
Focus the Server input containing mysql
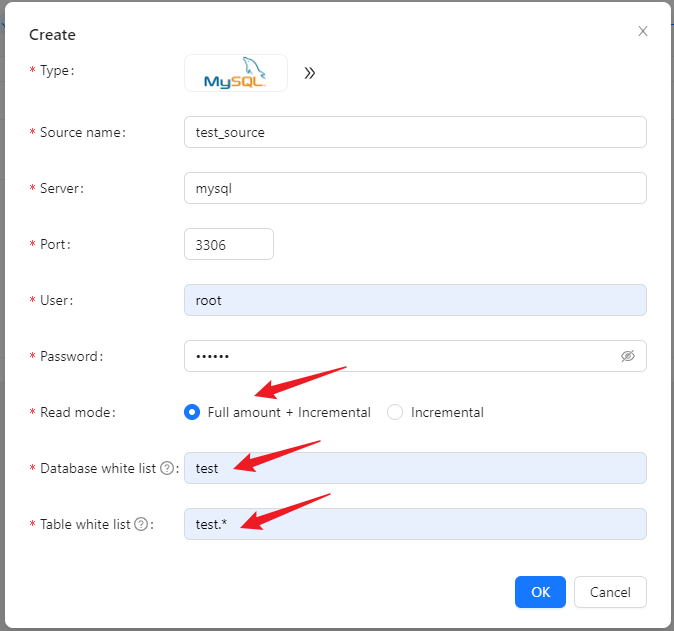point(415,188)
